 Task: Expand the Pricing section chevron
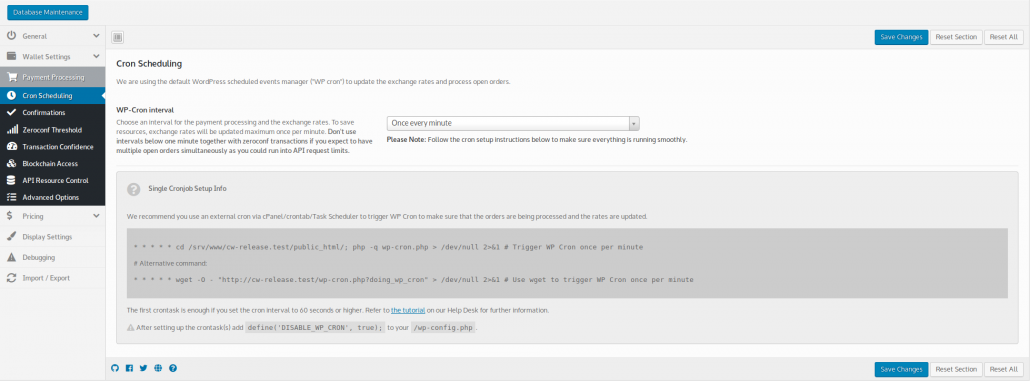[96, 216]
